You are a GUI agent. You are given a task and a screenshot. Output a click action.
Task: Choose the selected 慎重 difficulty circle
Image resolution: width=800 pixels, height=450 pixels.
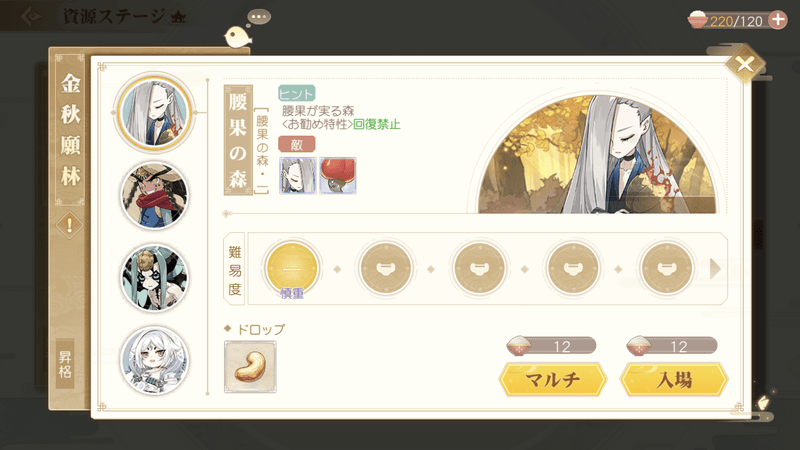click(x=292, y=268)
